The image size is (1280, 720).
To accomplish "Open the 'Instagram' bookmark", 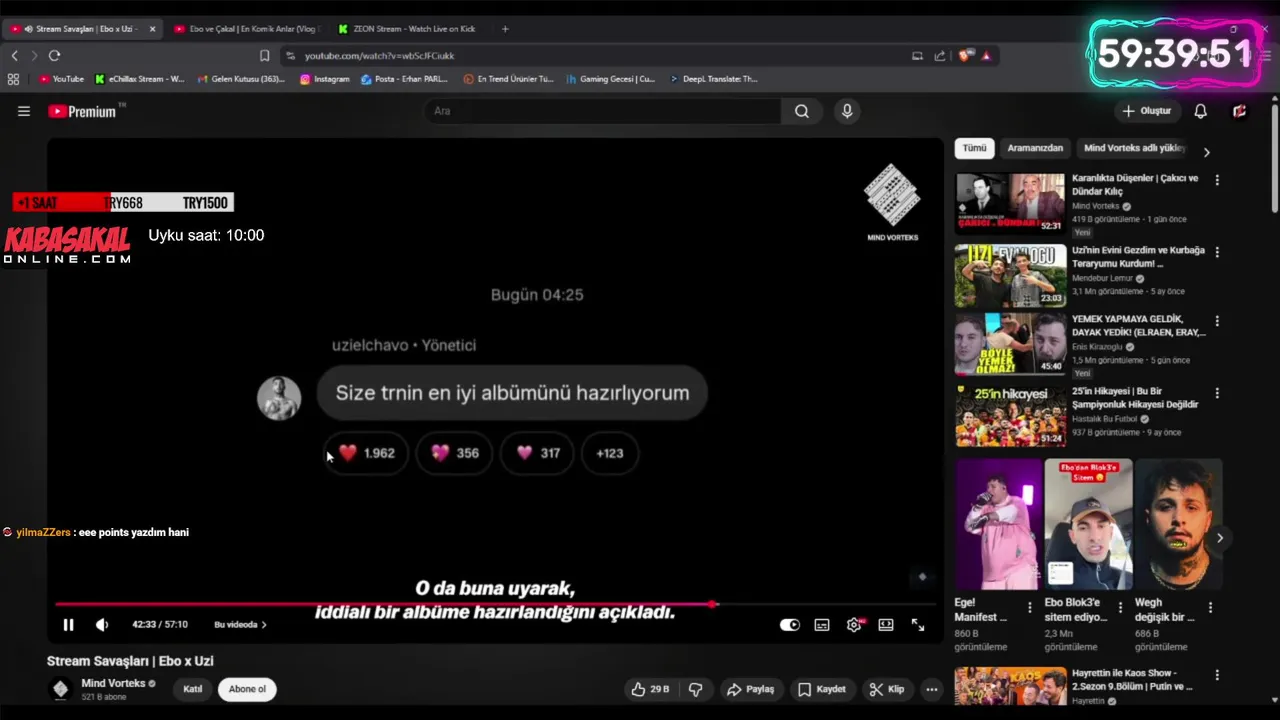I will (325, 79).
